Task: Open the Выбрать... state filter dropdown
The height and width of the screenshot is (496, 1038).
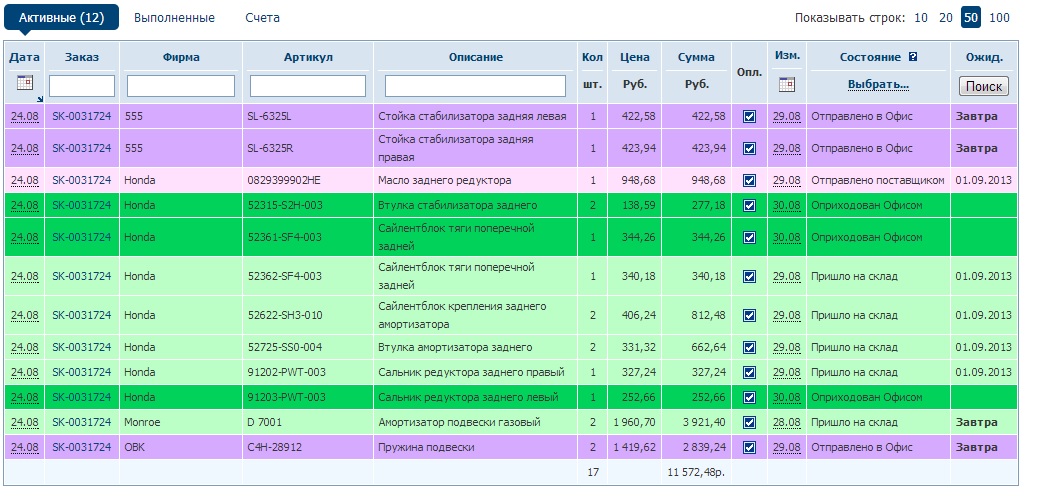Action: point(878,85)
